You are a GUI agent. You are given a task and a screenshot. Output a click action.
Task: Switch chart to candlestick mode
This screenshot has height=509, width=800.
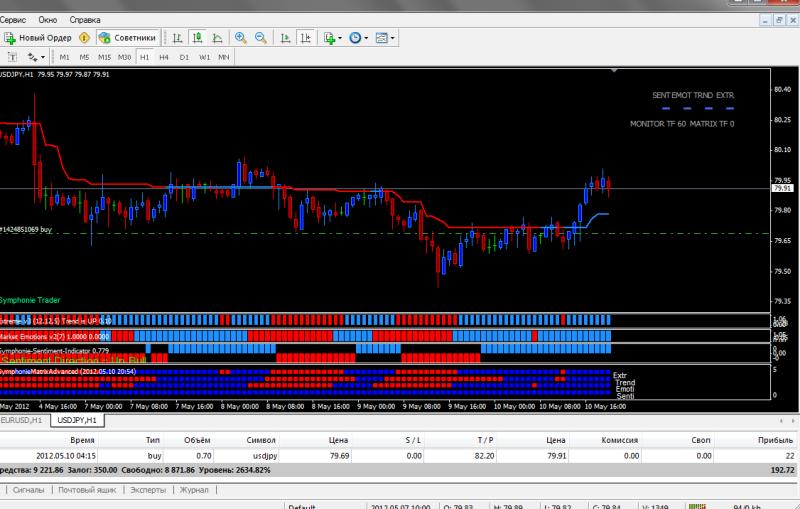click(x=197, y=38)
